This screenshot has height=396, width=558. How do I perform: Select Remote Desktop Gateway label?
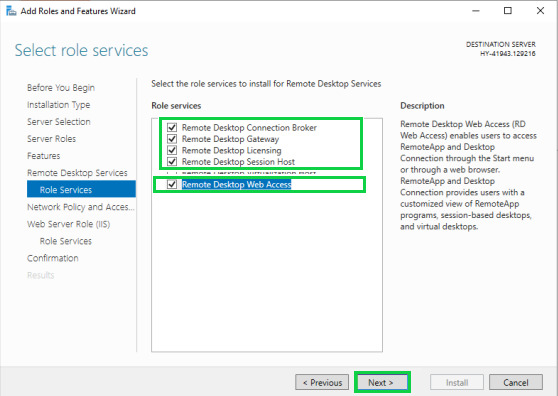pyautogui.click(x=230, y=139)
